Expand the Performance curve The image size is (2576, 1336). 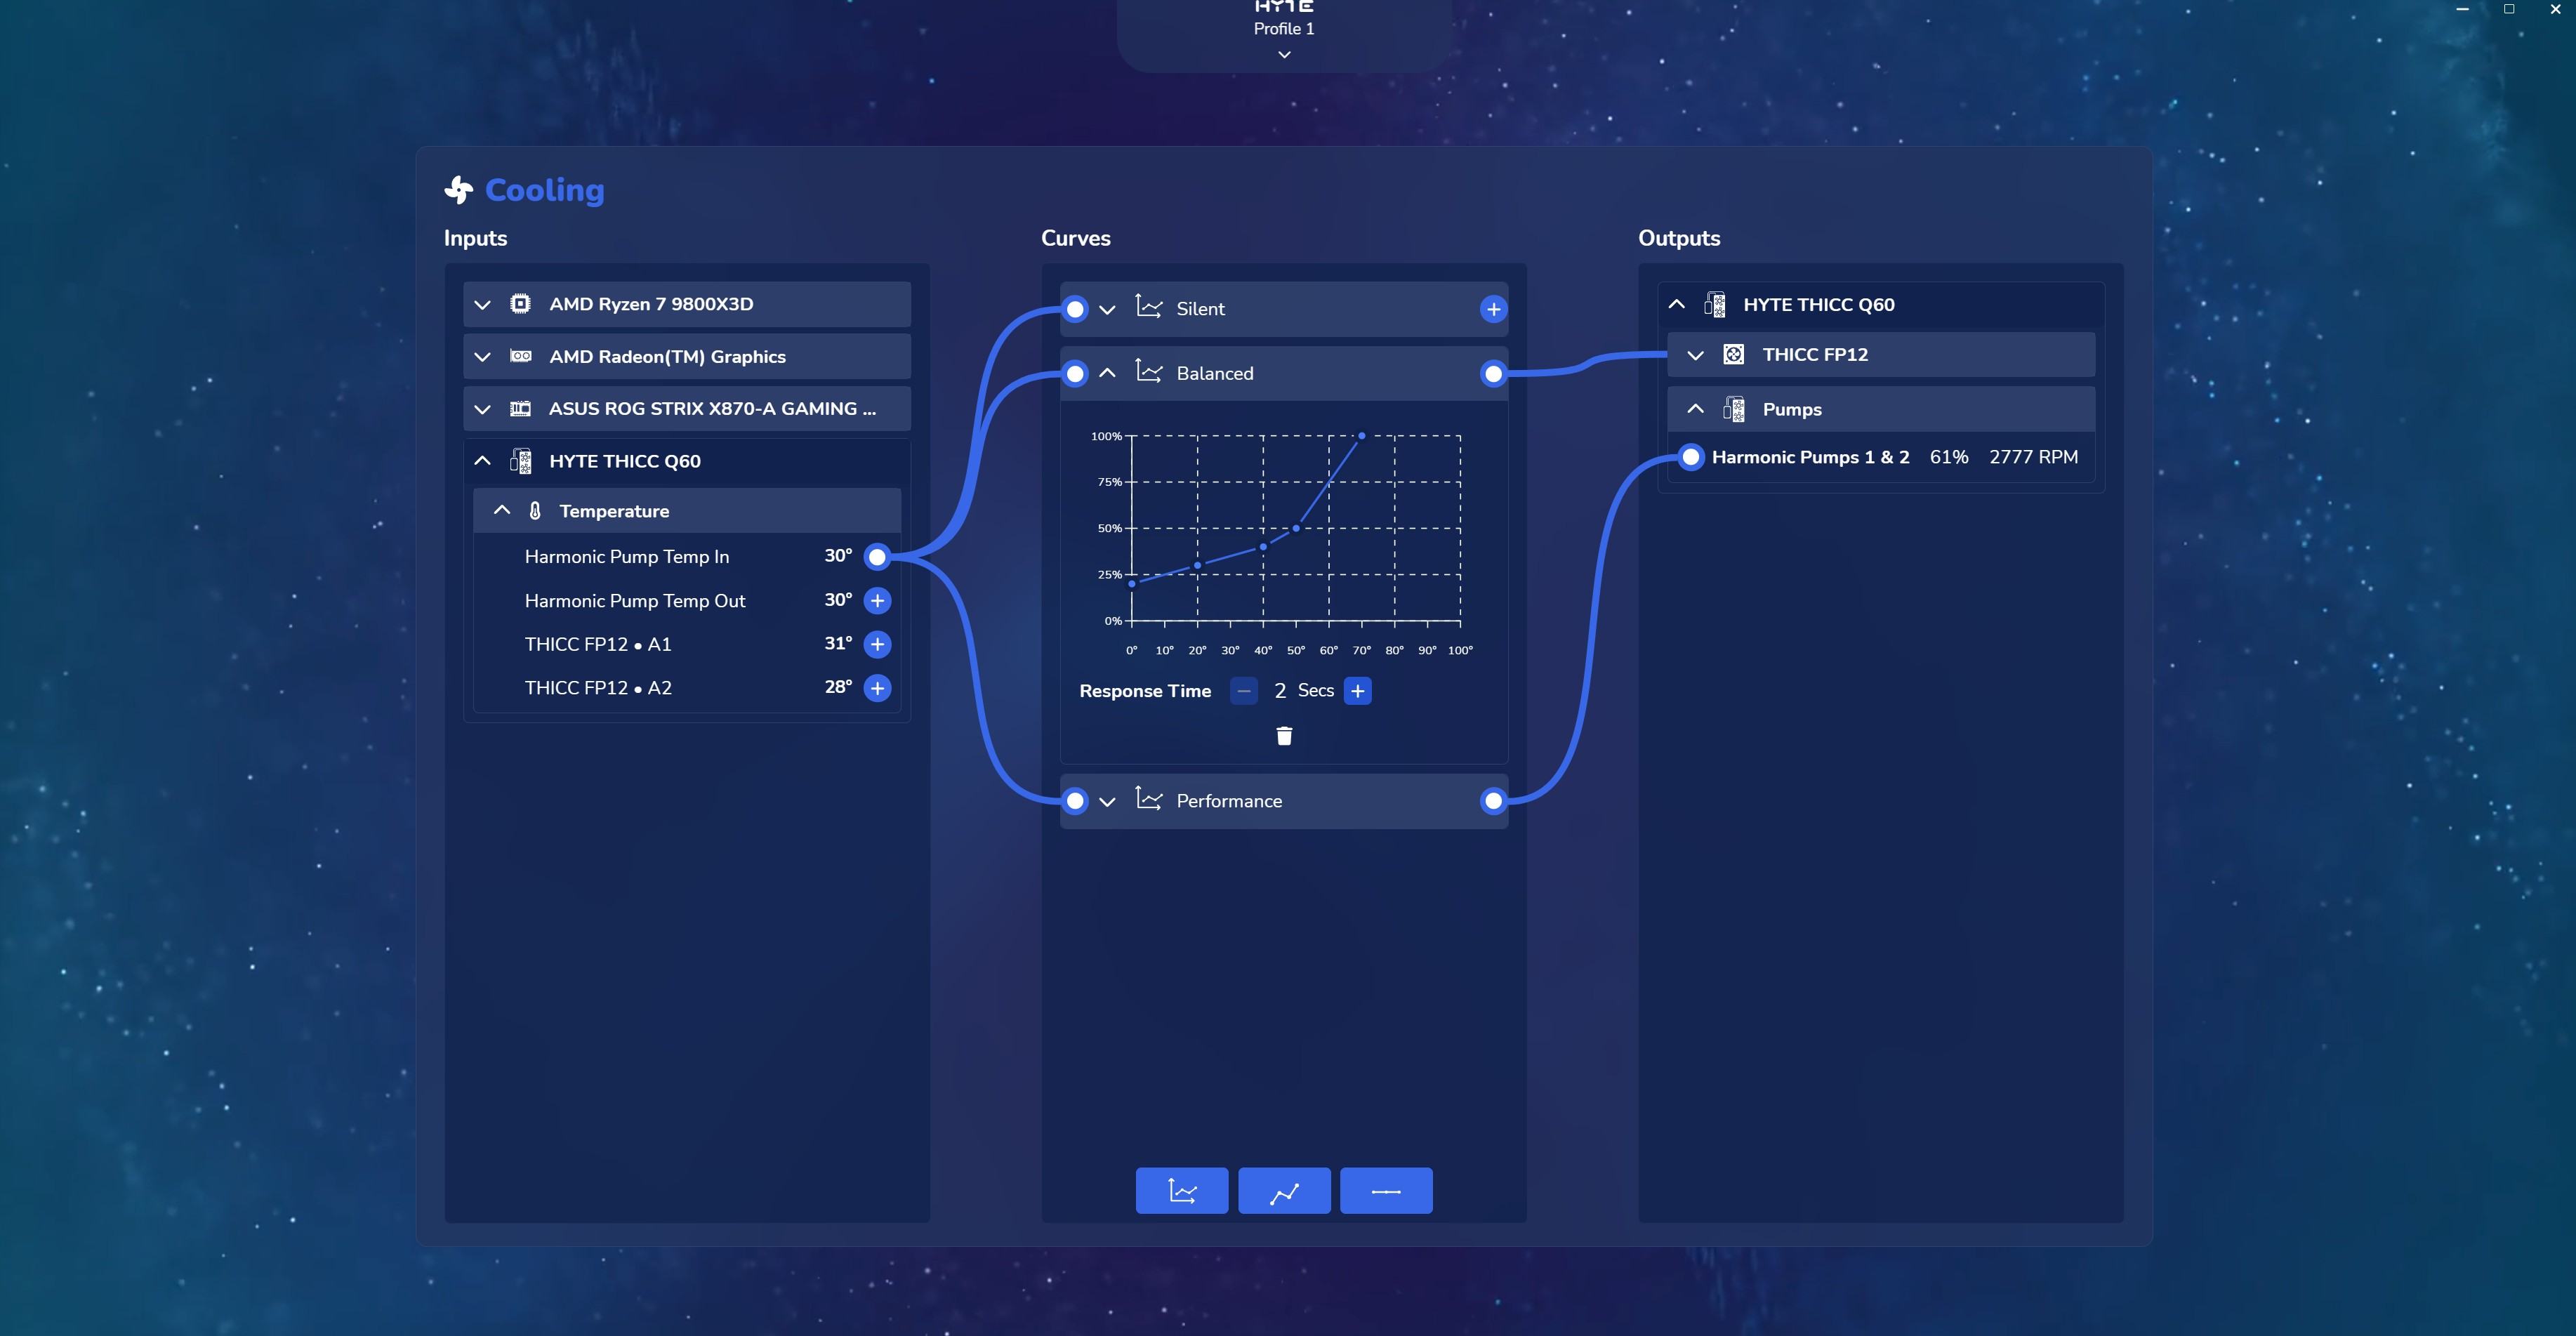coord(1107,801)
